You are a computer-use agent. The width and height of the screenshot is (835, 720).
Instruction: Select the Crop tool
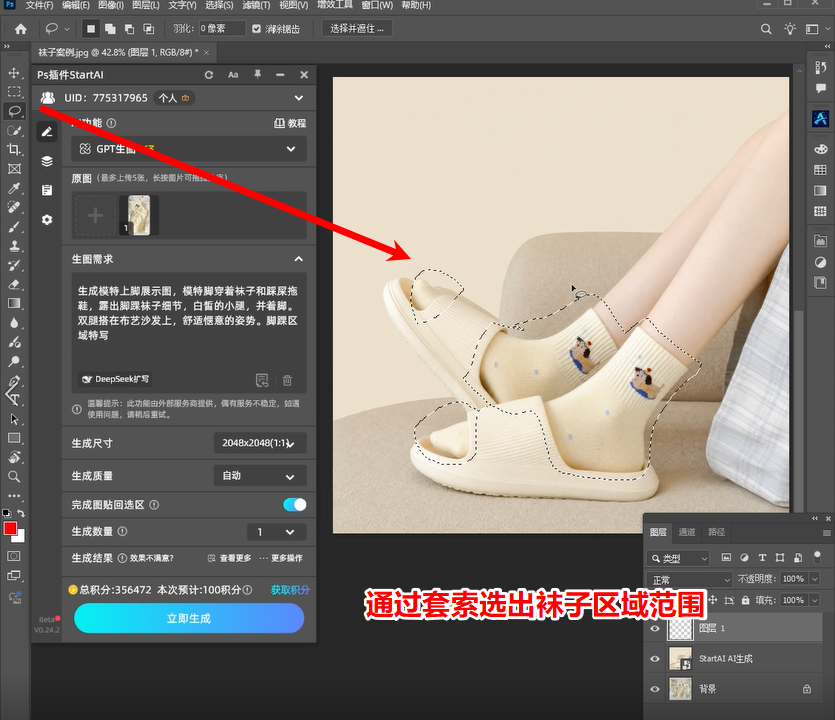tap(14, 150)
